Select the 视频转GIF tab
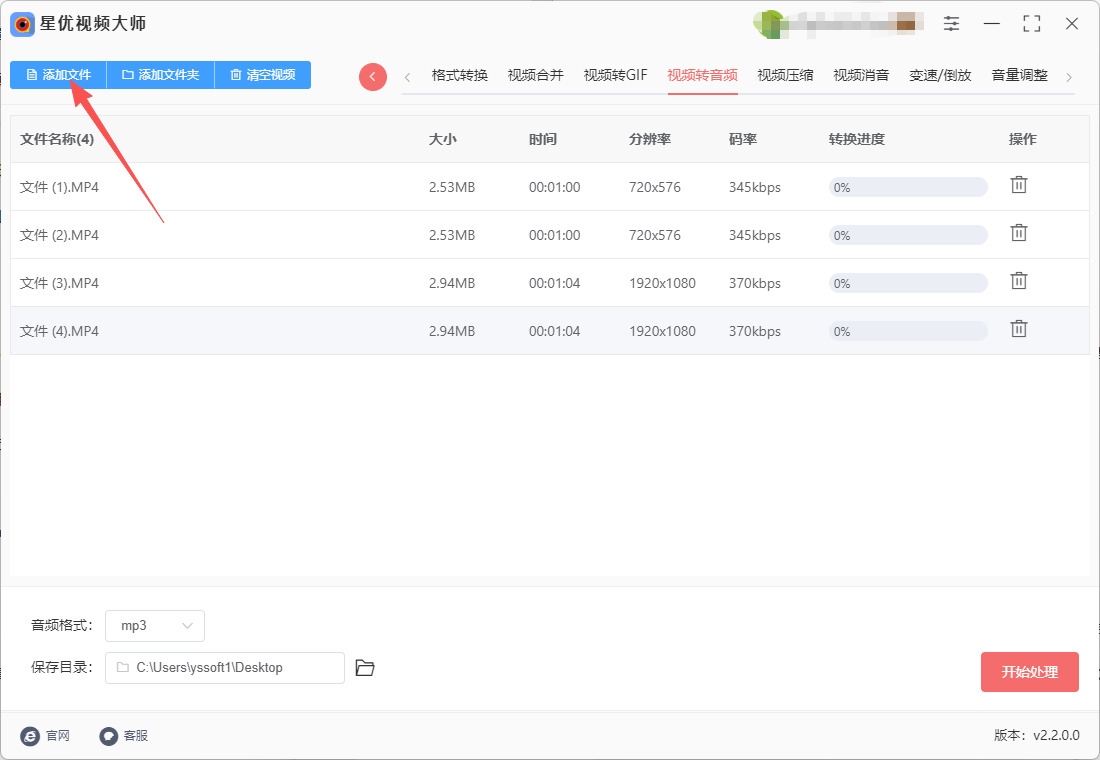This screenshot has height=760, width=1100. pos(615,75)
